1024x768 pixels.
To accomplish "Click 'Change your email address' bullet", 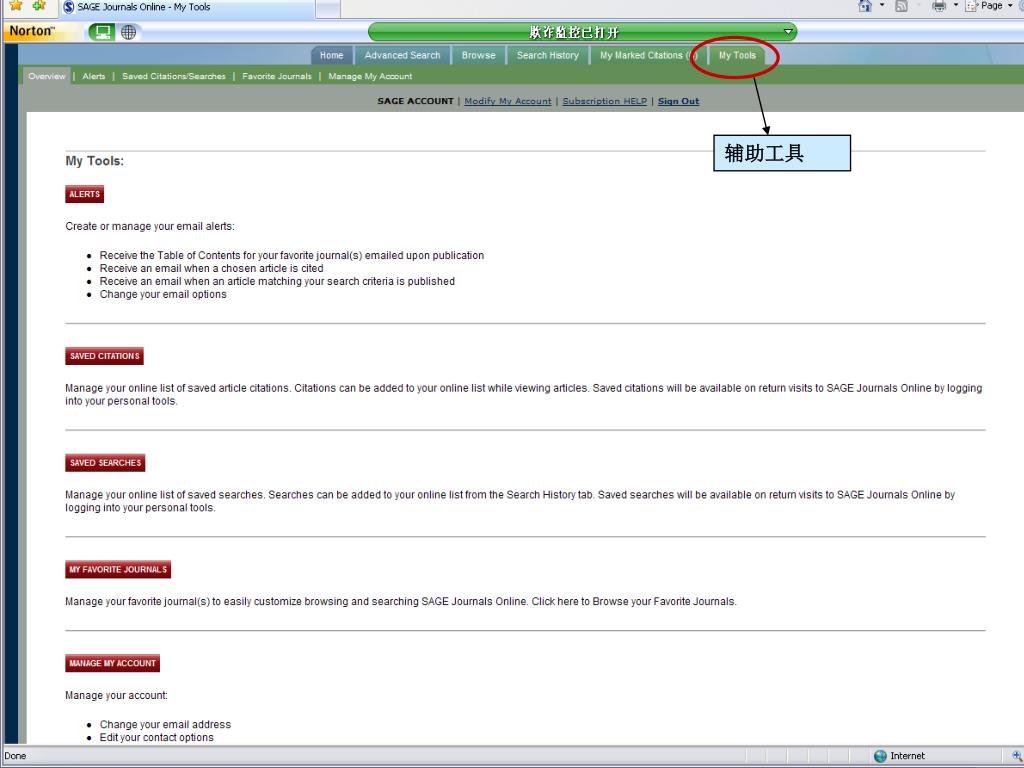I will 165,724.
